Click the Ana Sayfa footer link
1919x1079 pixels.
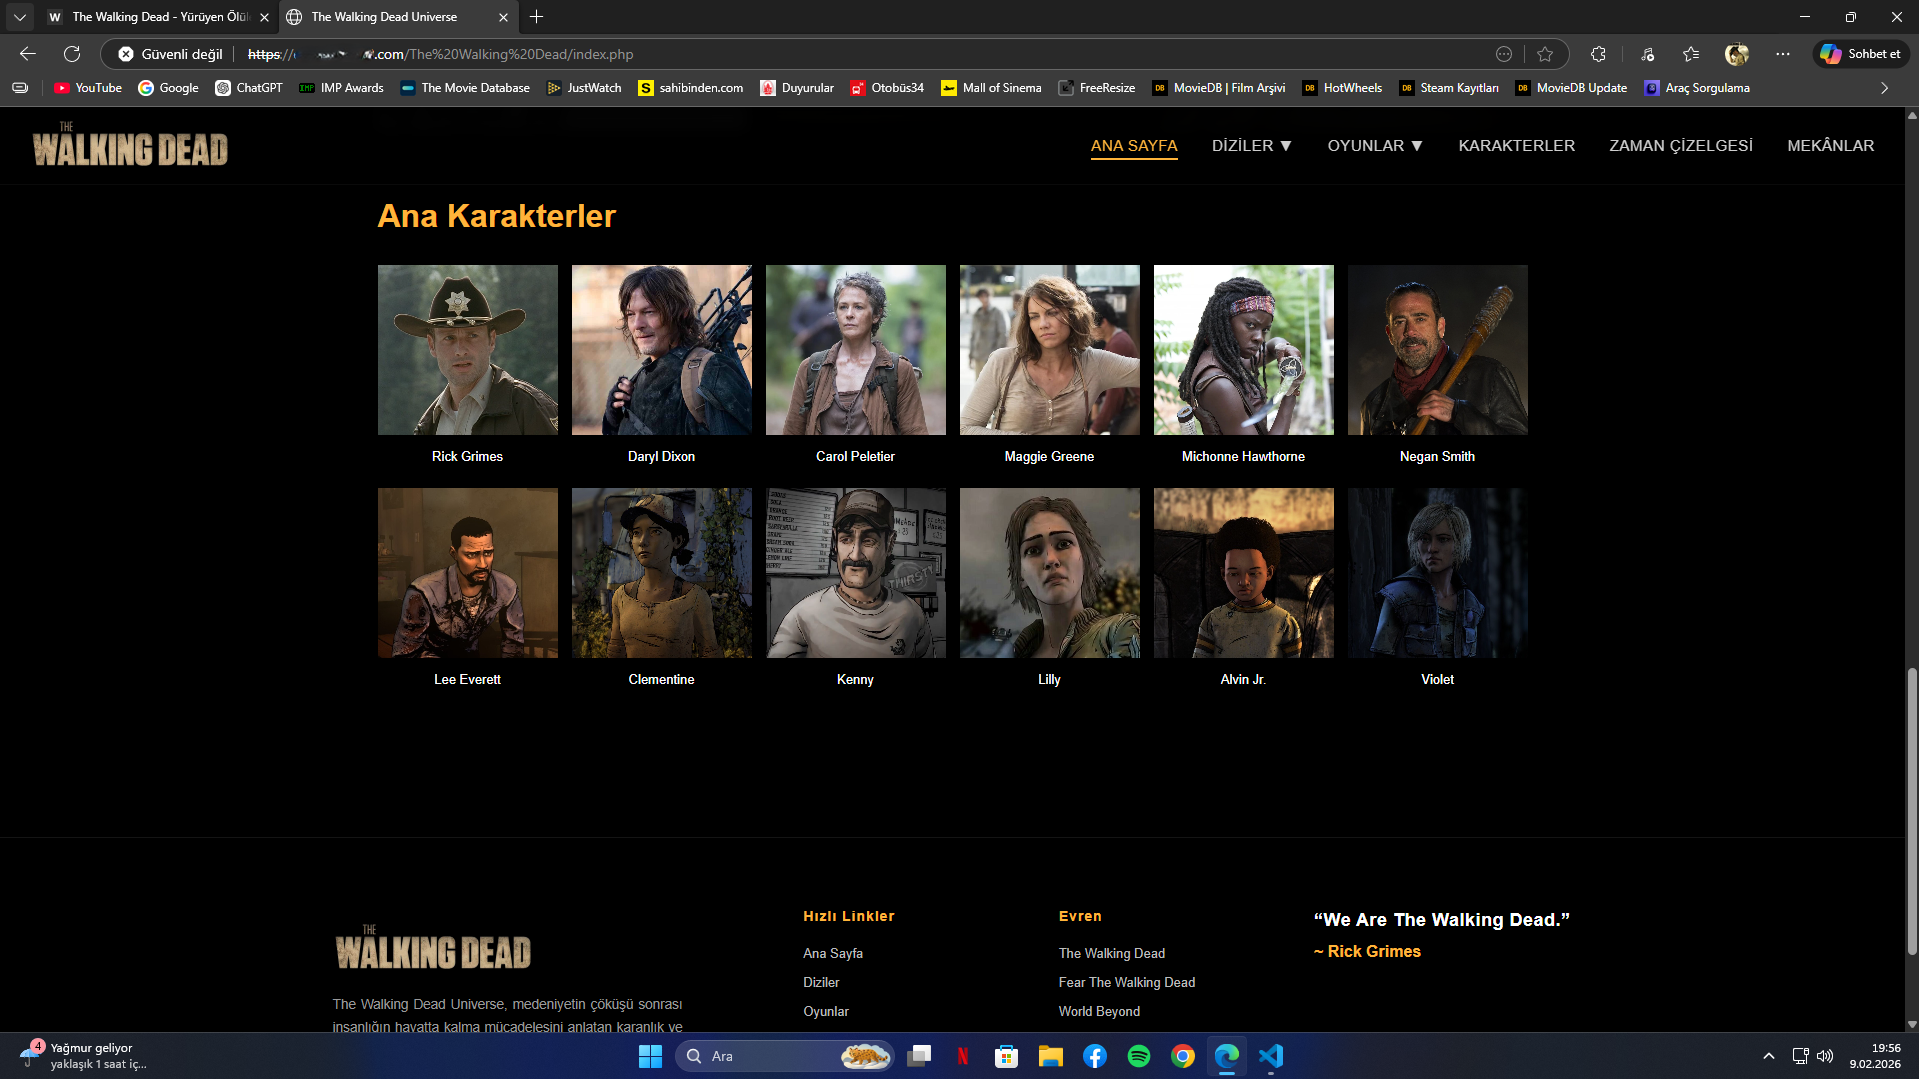[832, 953]
